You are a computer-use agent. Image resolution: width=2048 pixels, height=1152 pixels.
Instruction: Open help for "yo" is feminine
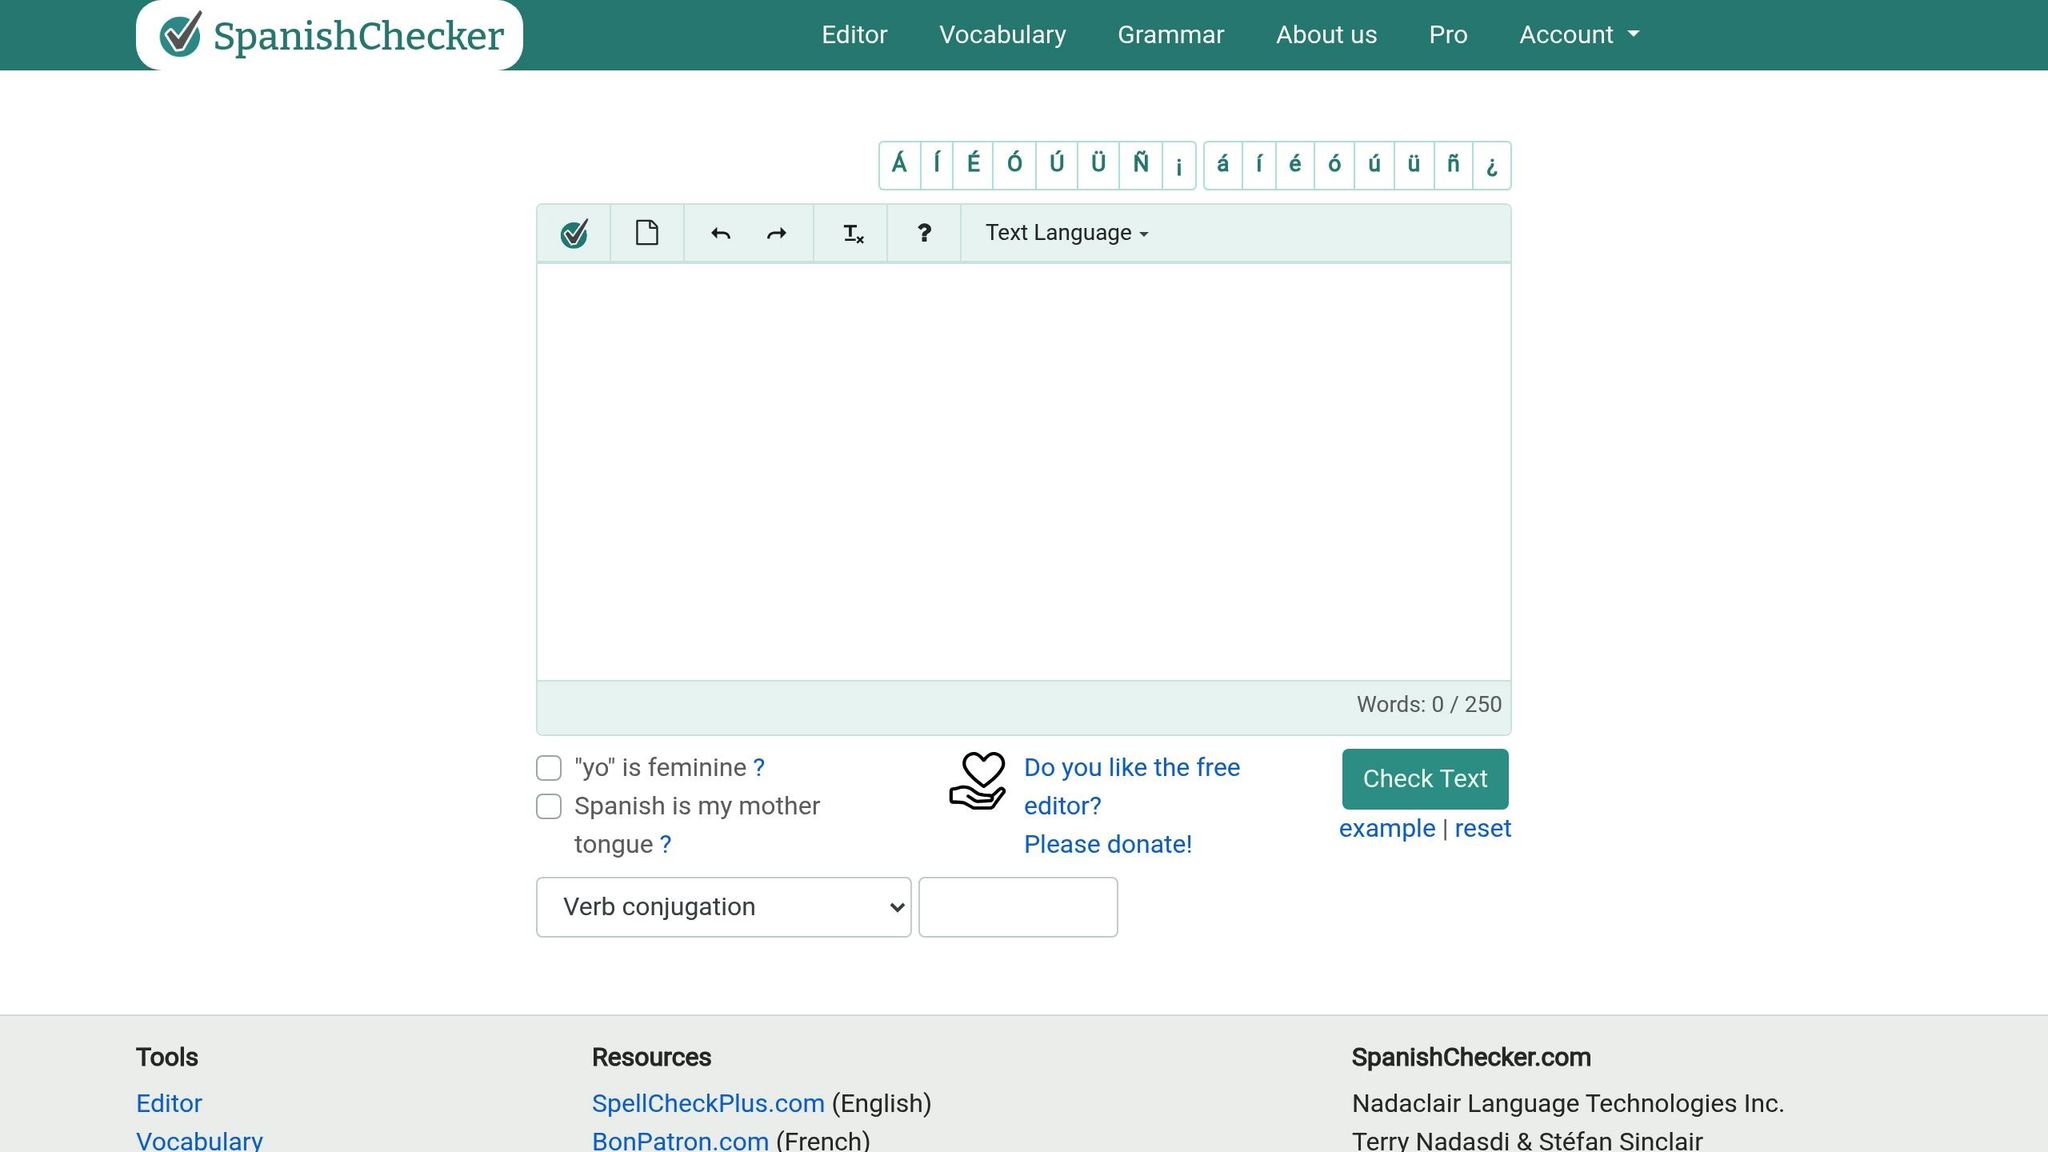[759, 768]
